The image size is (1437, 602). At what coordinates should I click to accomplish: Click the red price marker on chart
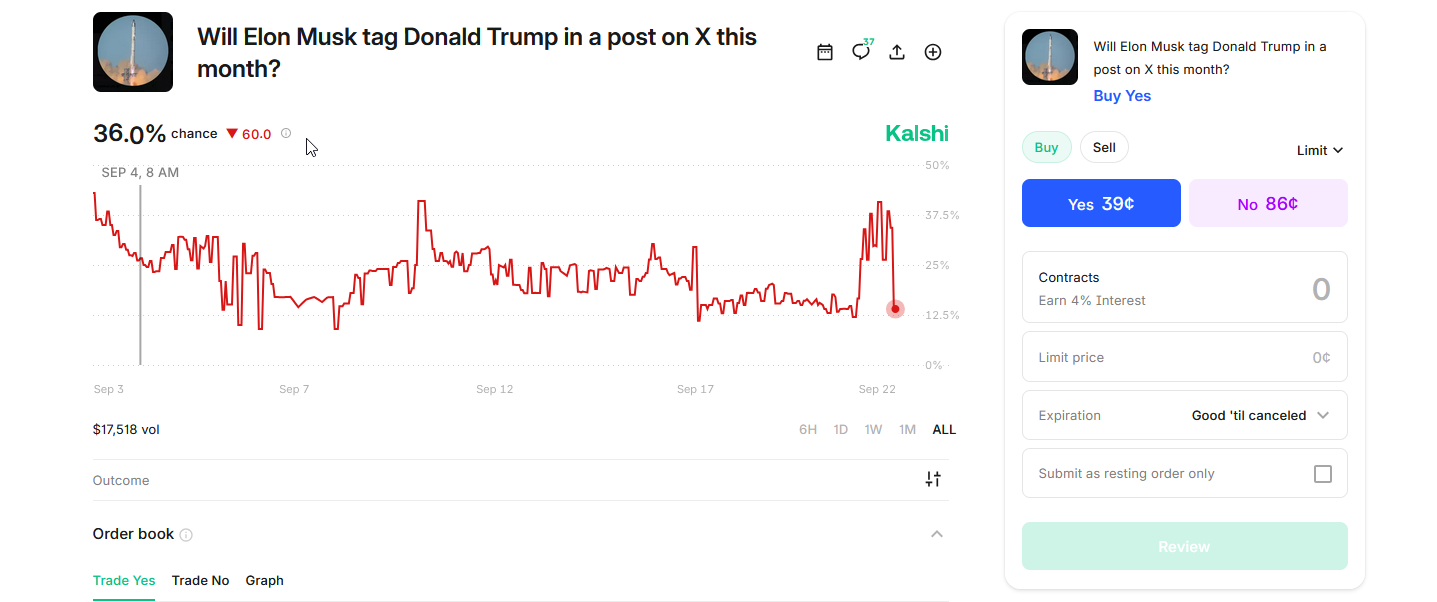click(895, 309)
